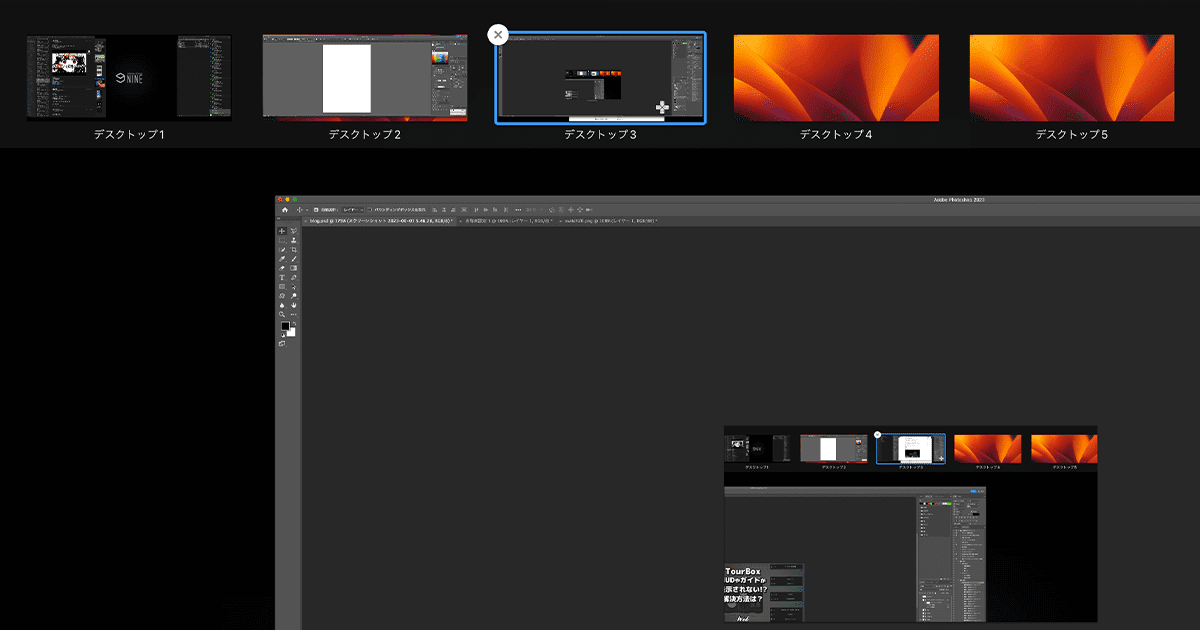Swap foreground and background colors
1200x630 pixels.
(x=292, y=323)
